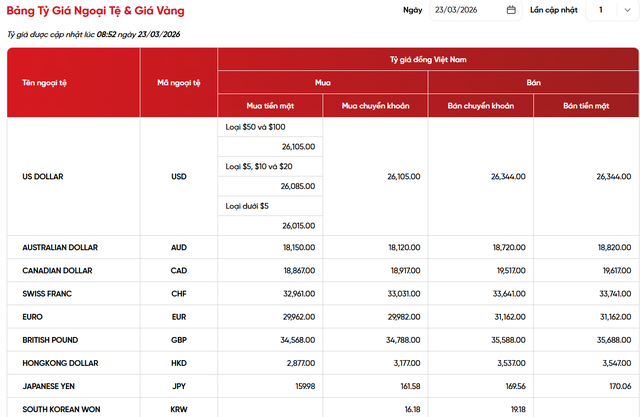The width and height of the screenshot is (640, 417).
Task: Click AUD cash buy rate 18,150.00
Action: tap(299, 247)
